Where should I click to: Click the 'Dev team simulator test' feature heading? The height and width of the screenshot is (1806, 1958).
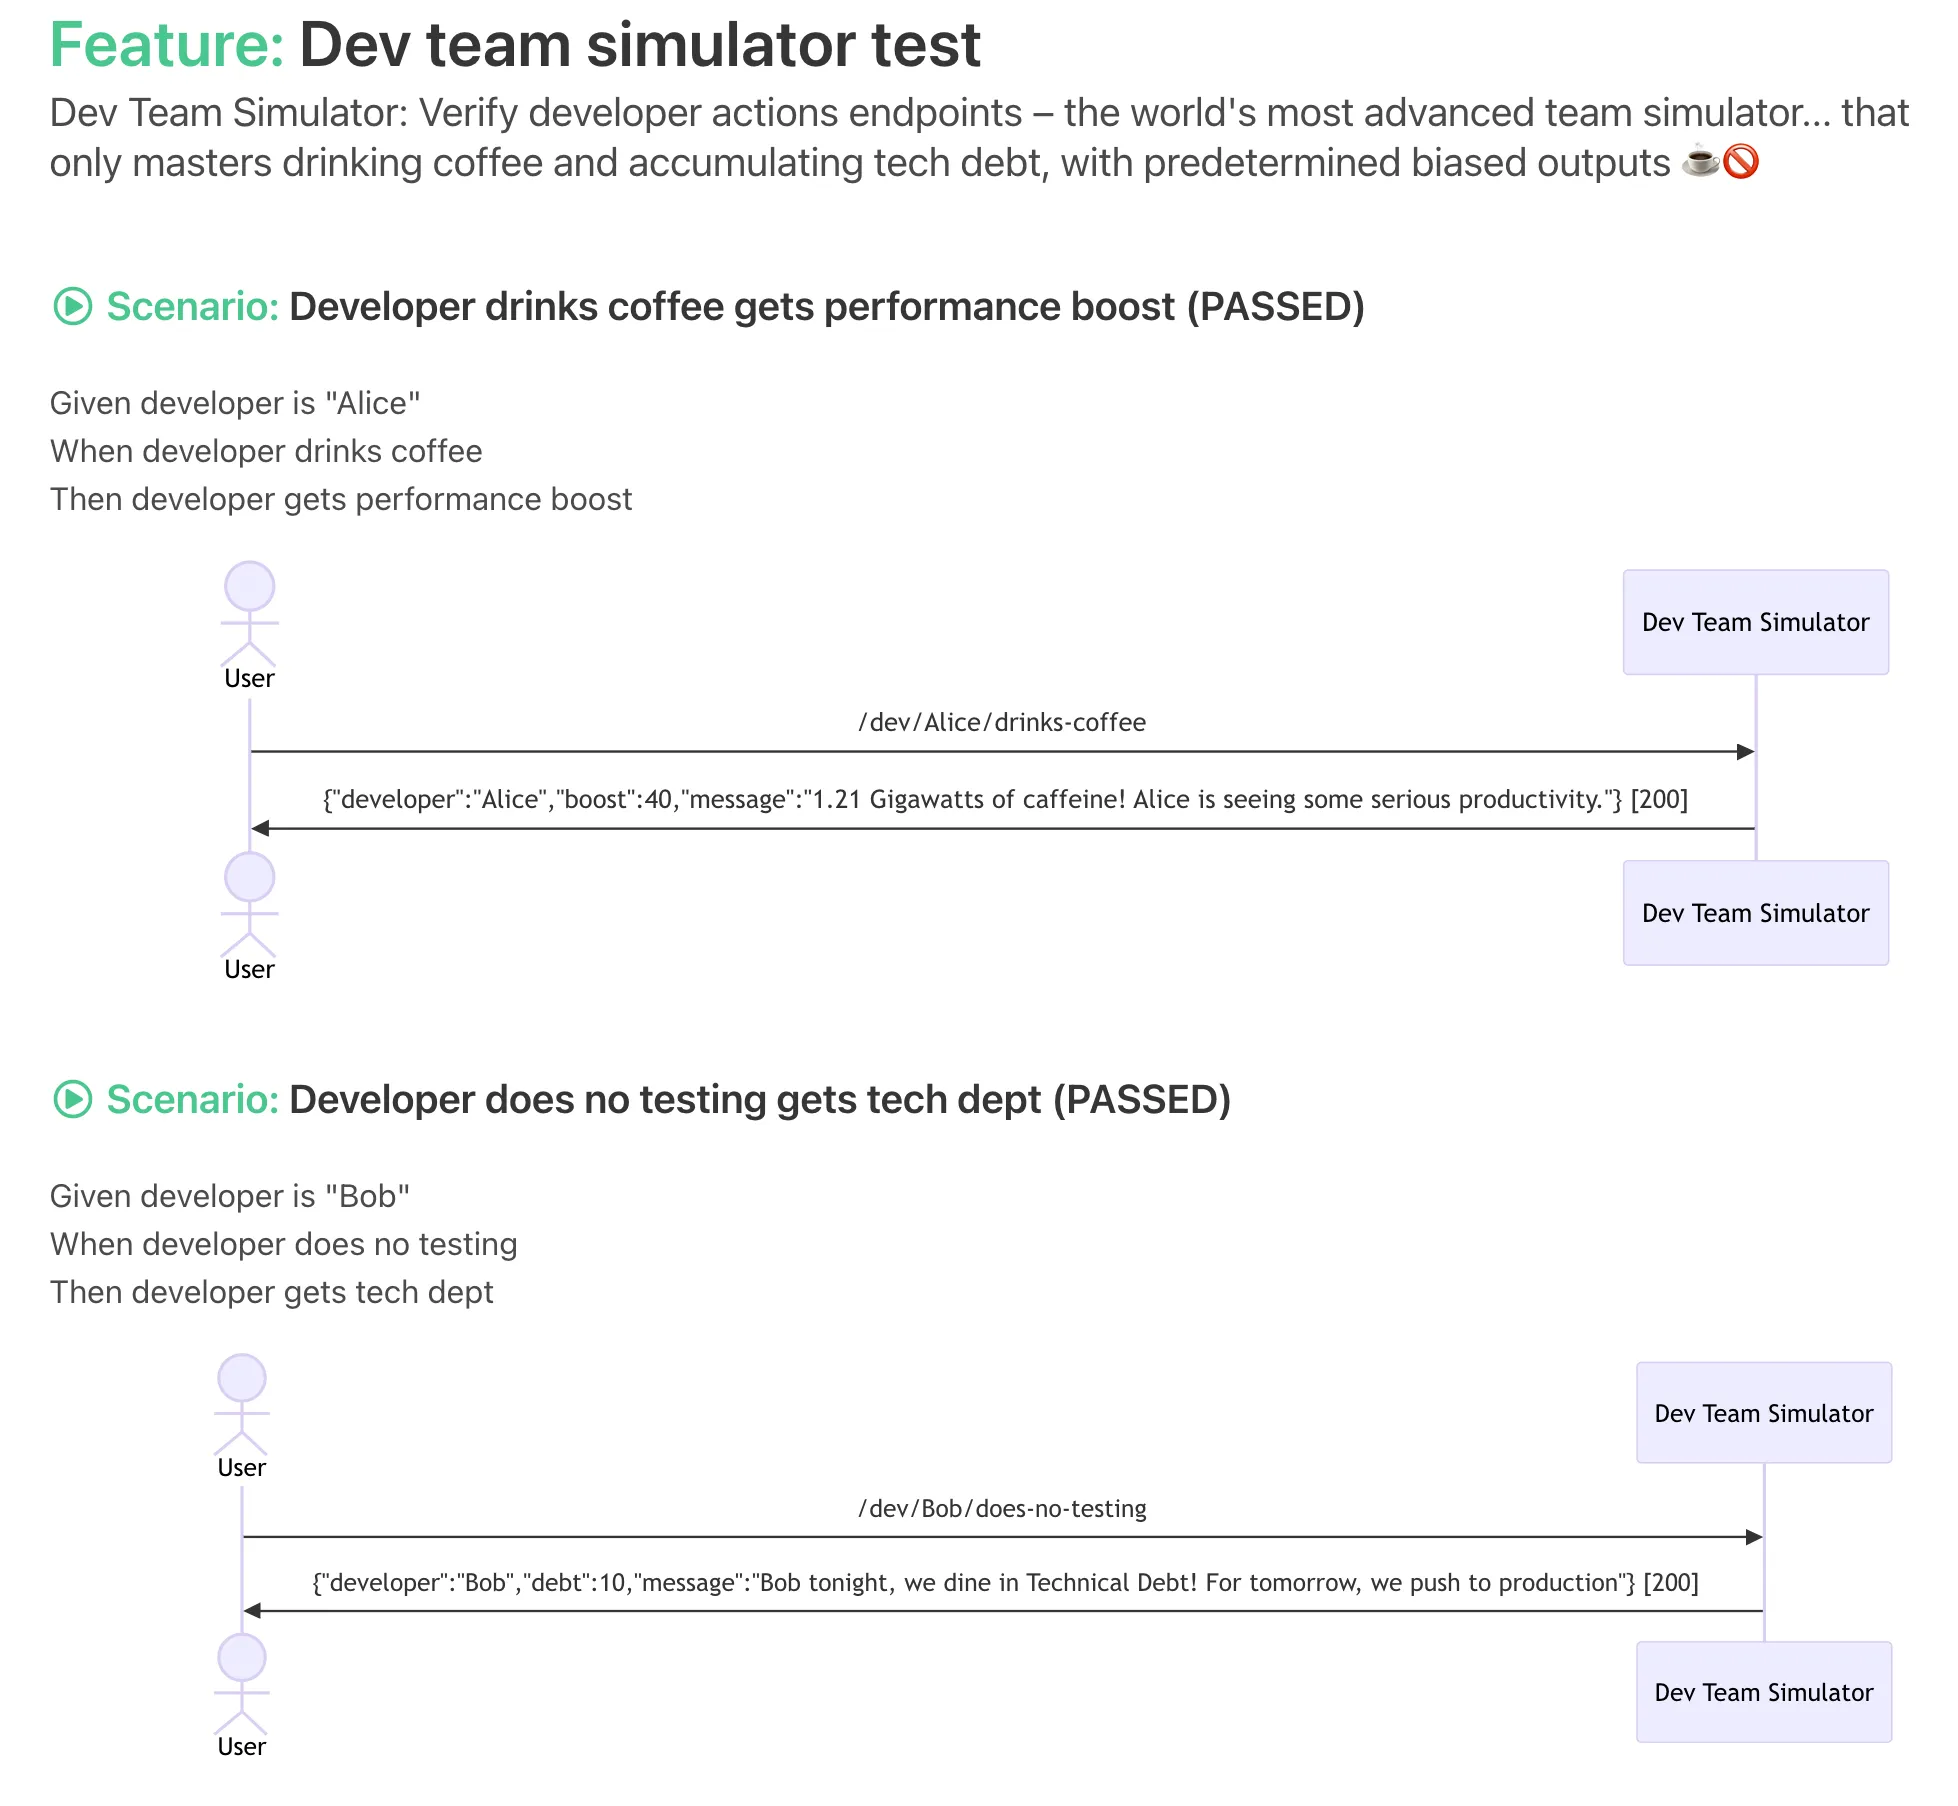(640, 46)
